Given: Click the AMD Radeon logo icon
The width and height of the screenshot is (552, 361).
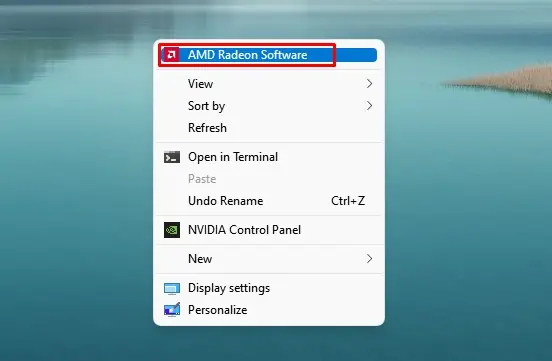Looking at the screenshot, I should (172, 55).
